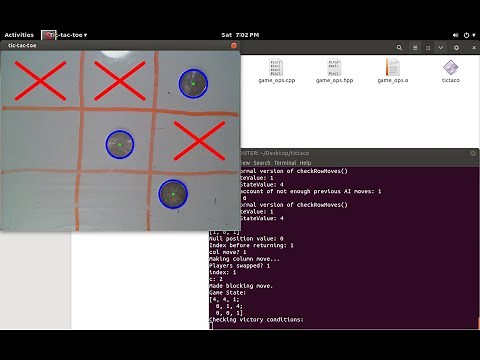The image size is (480, 360).
Task: Open the power system menu
Action: coord(469,35)
